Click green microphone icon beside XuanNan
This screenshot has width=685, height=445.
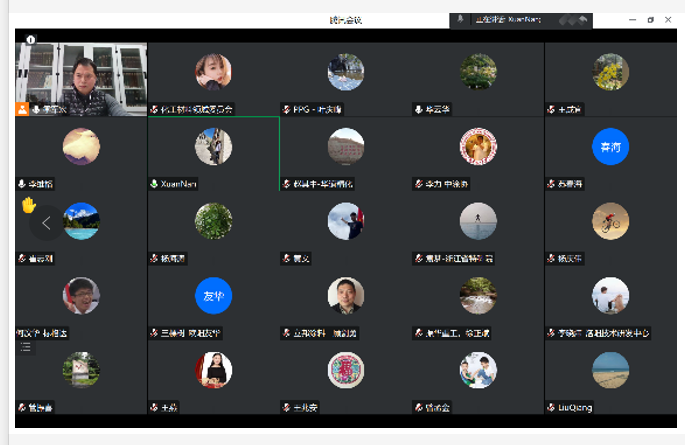coord(154,184)
